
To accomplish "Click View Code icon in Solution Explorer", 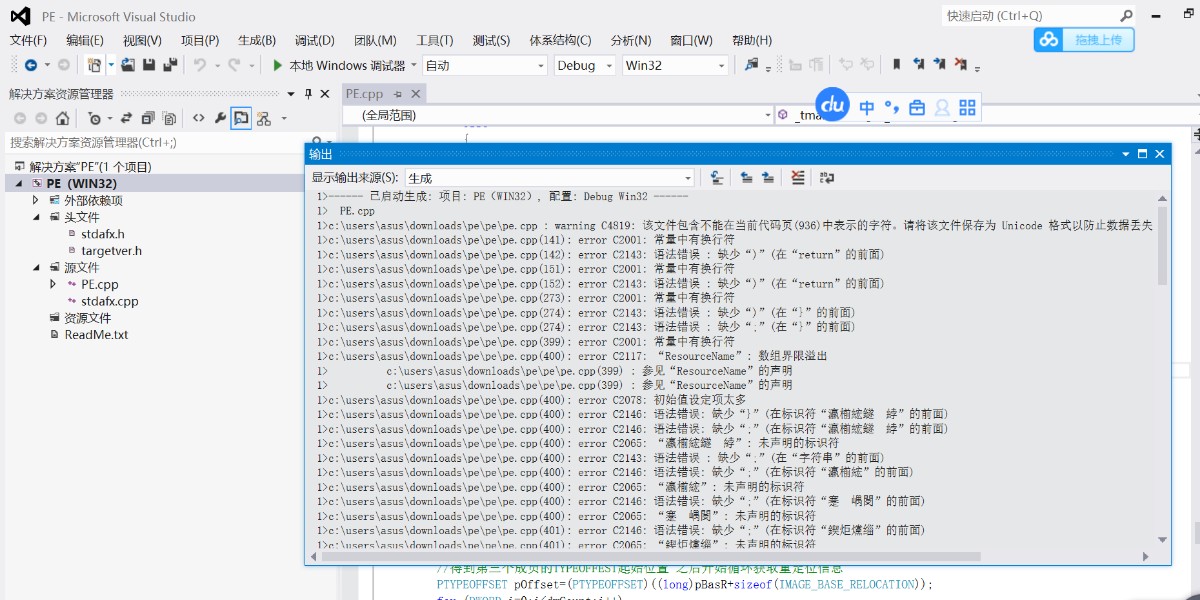I will [x=199, y=118].
